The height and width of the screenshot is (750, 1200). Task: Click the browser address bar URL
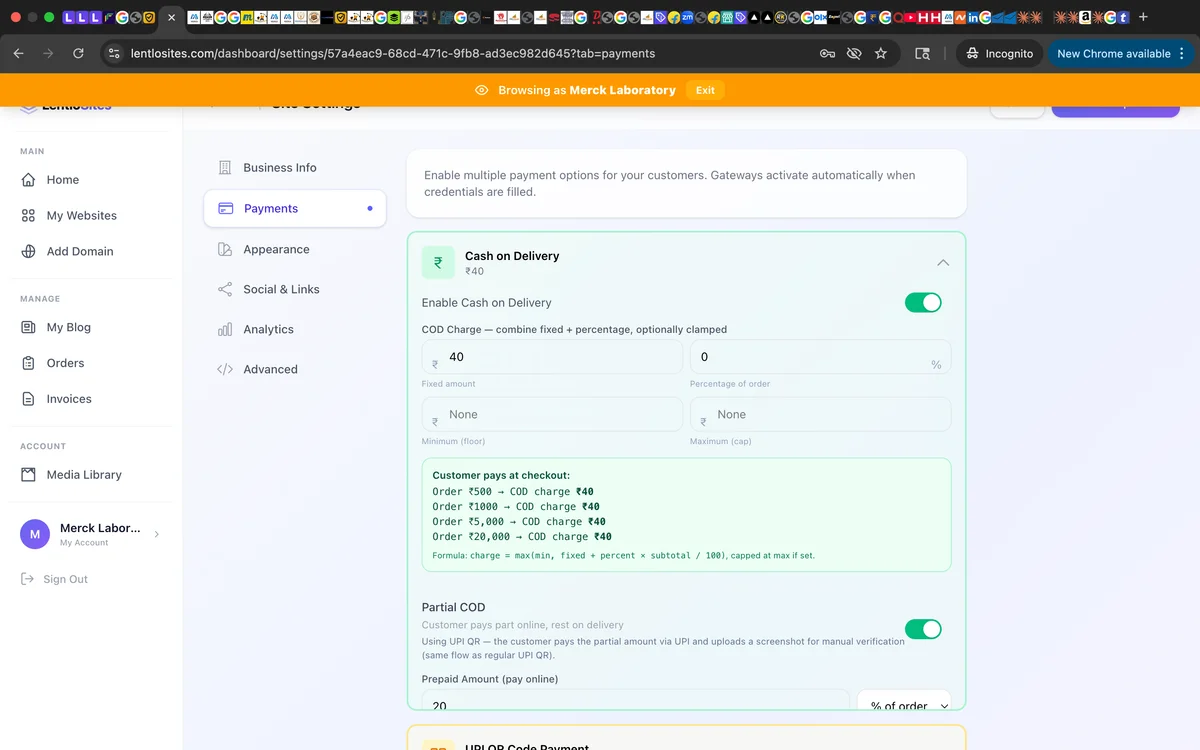393,54
